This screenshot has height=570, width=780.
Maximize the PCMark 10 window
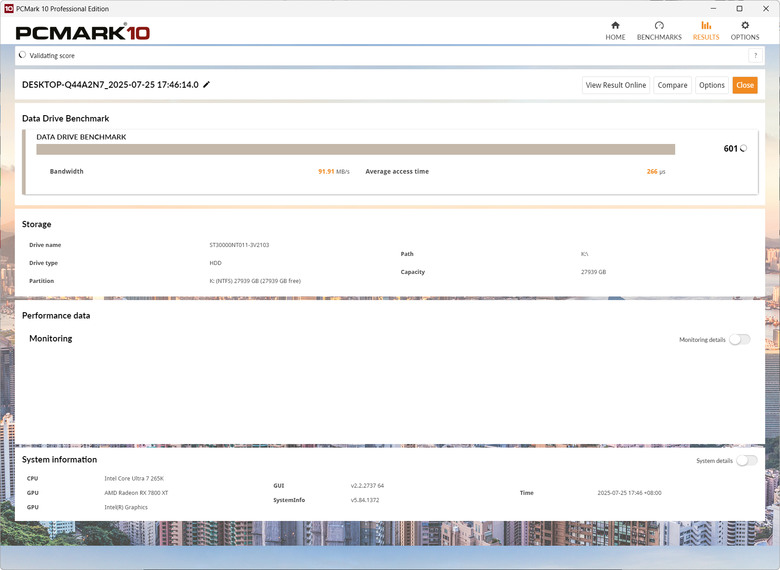tap(739, 8)
